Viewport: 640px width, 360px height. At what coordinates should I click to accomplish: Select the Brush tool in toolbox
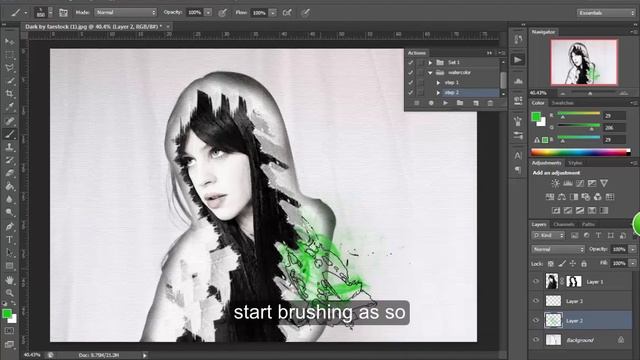(9, 134)
